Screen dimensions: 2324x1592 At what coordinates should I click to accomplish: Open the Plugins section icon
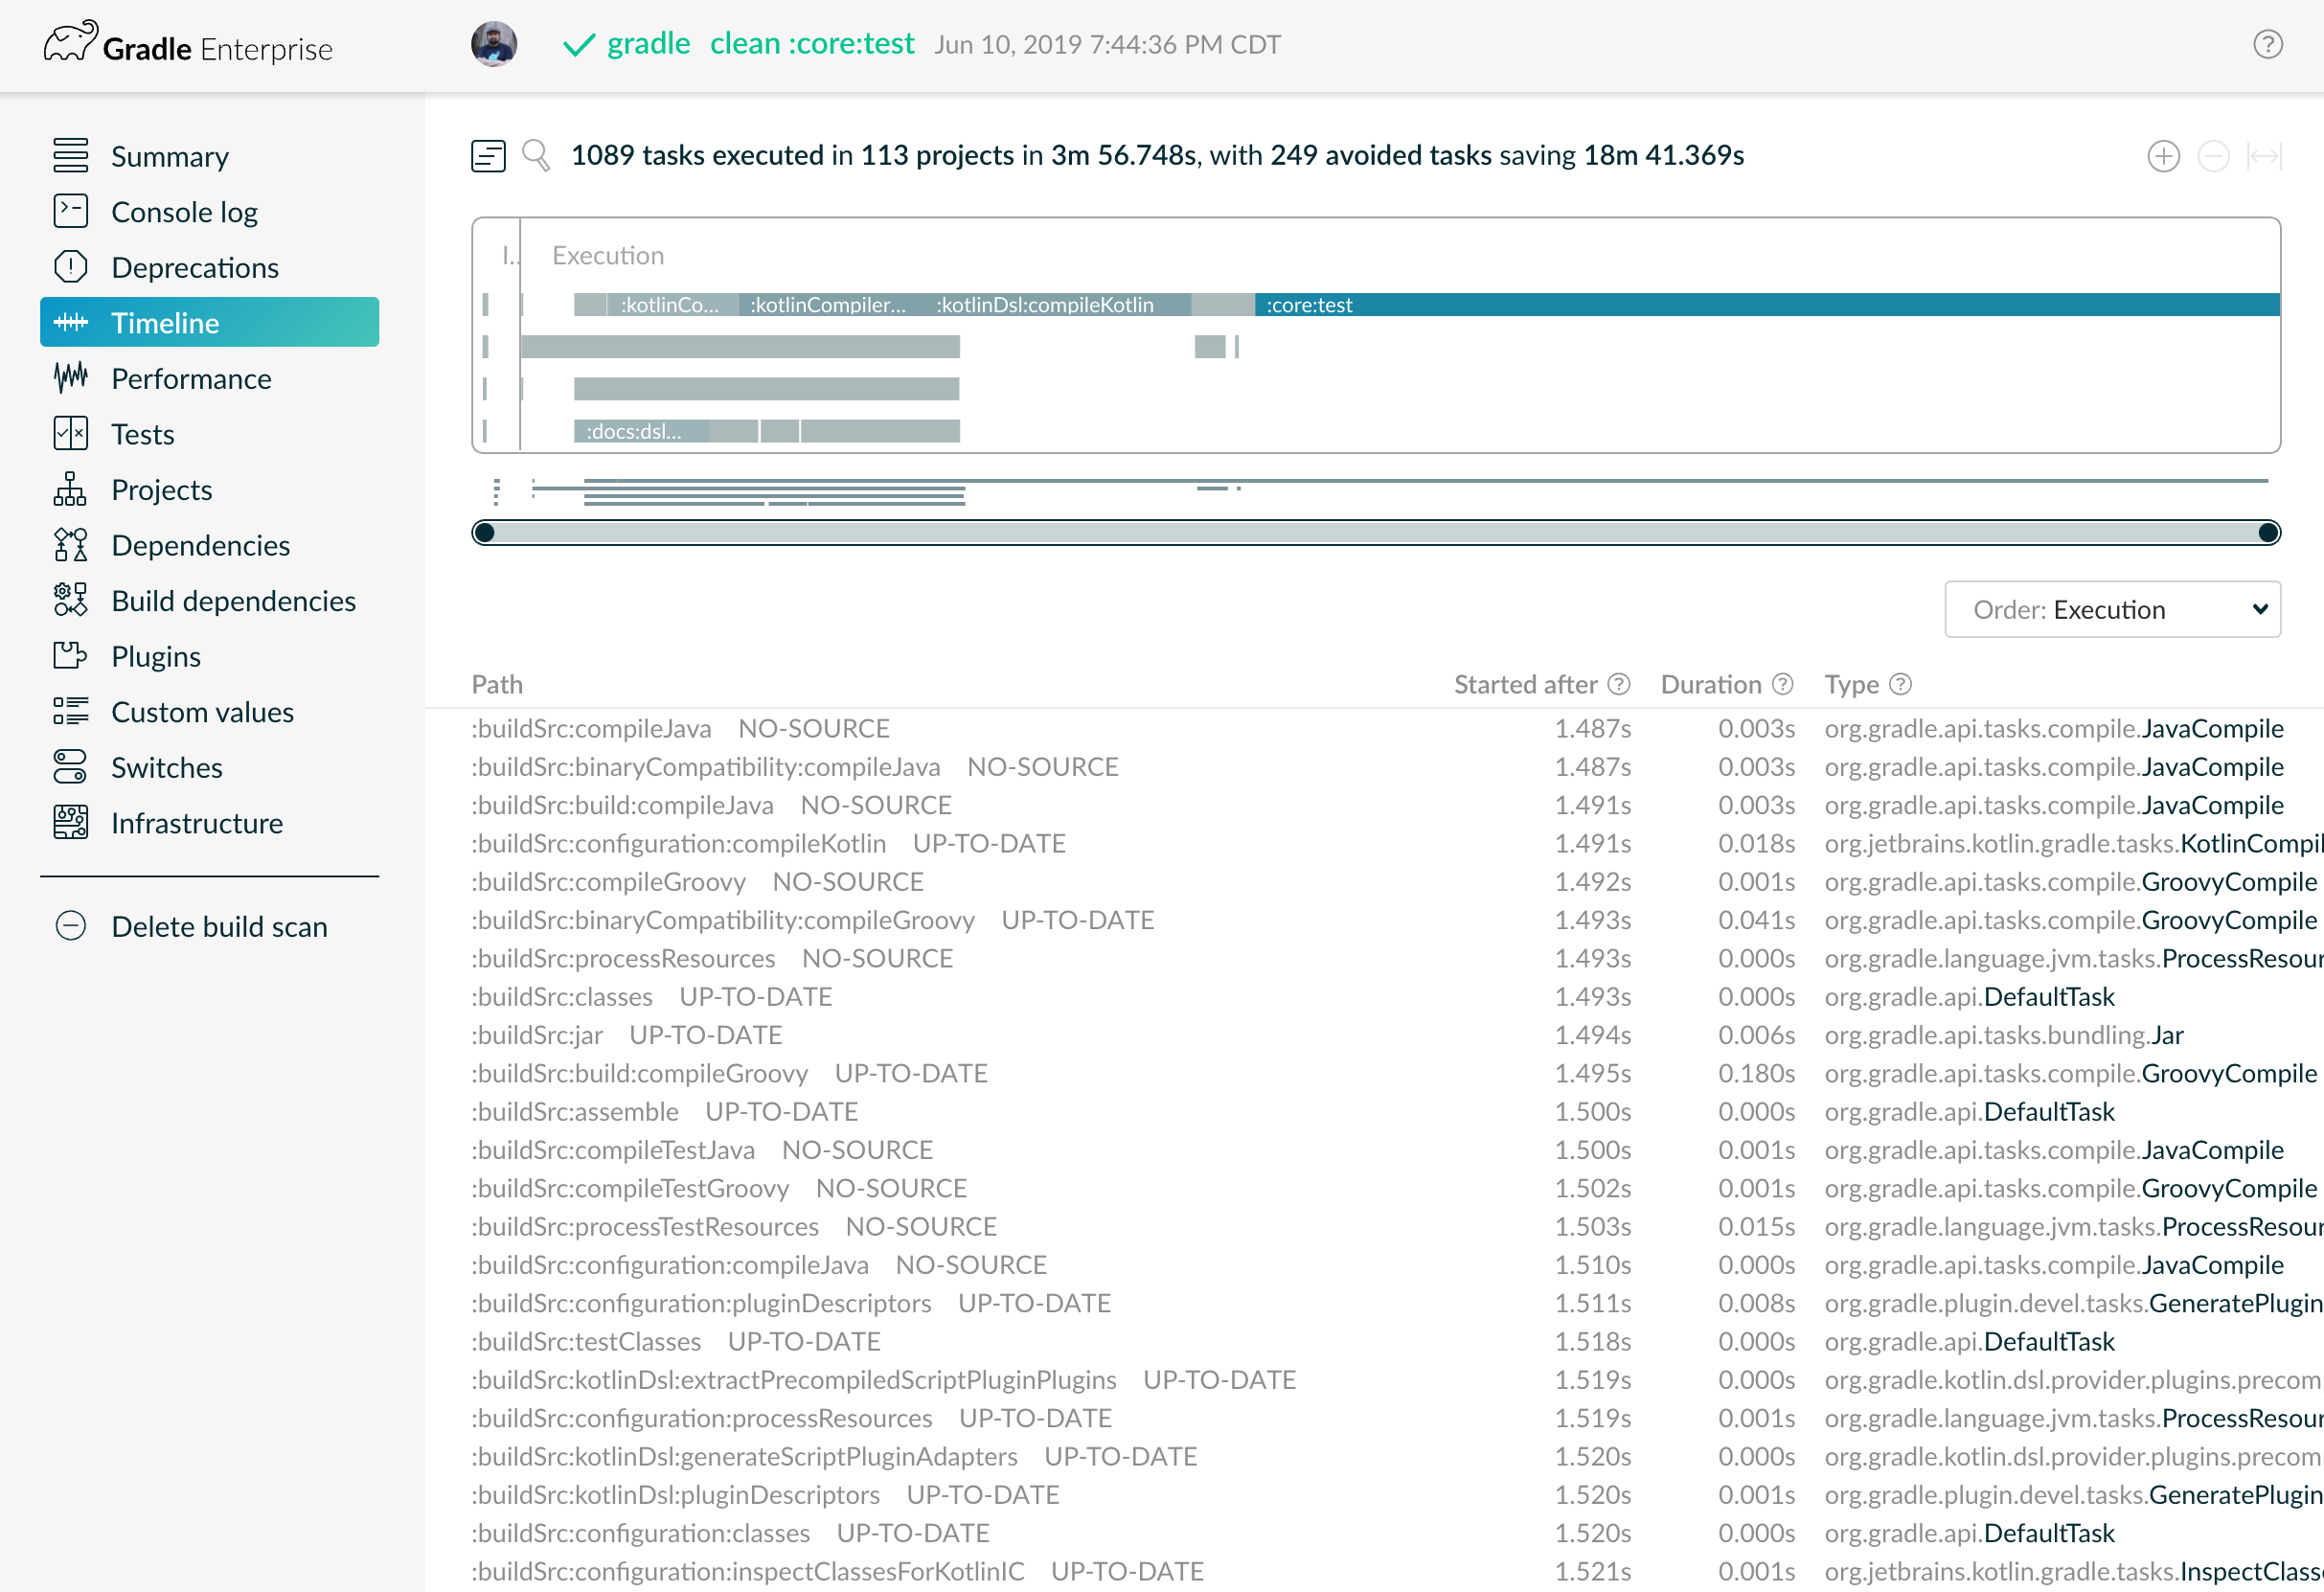[70, 656]
